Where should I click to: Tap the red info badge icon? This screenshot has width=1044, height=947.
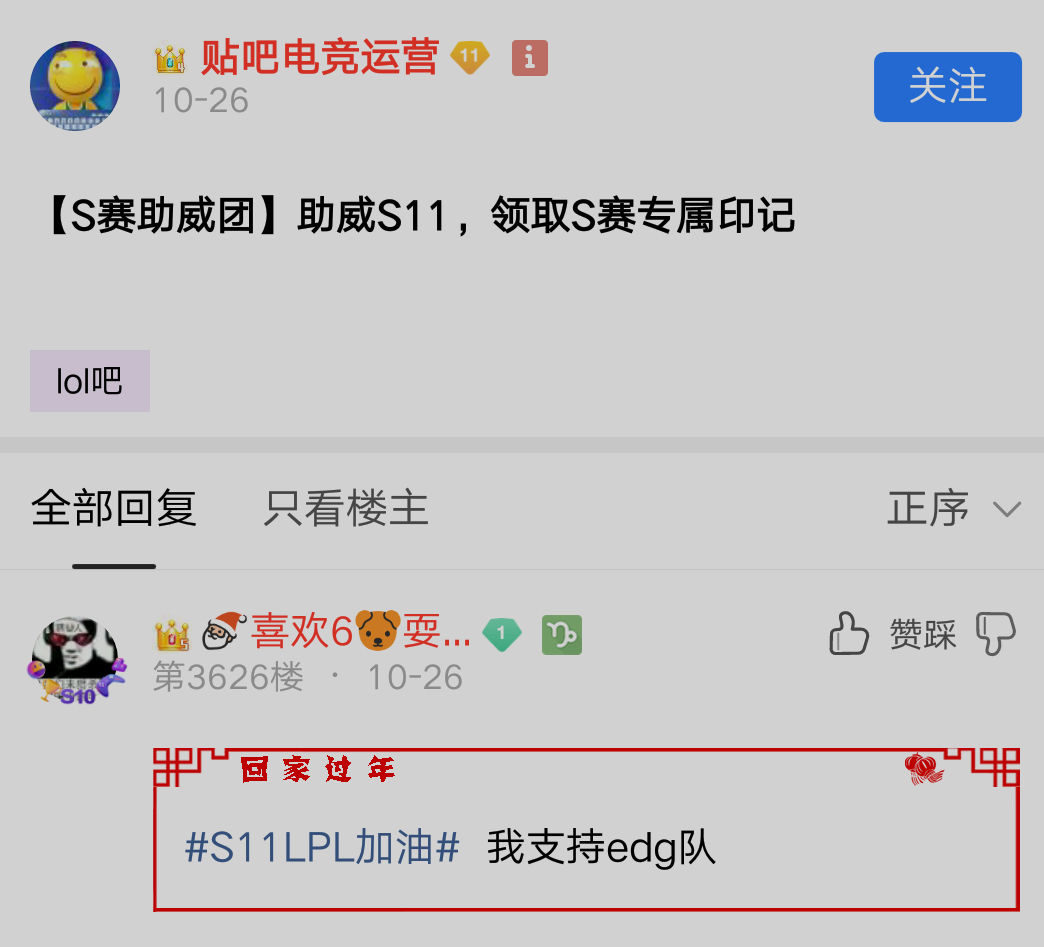point(529,58)
